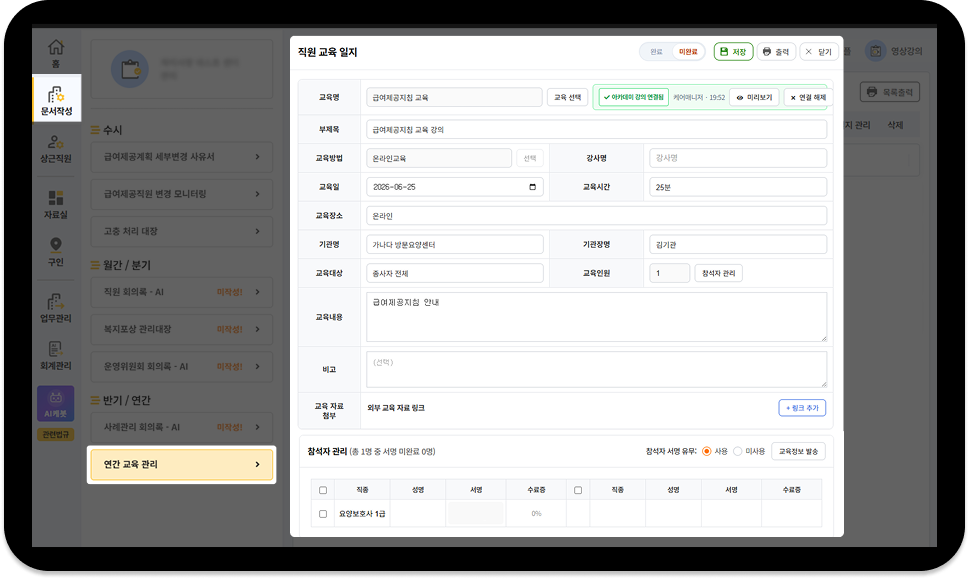Open the 상근직원 sidebar section
Image resolution: width=969 pixels, height=579 pixels.
click(56, 149)
